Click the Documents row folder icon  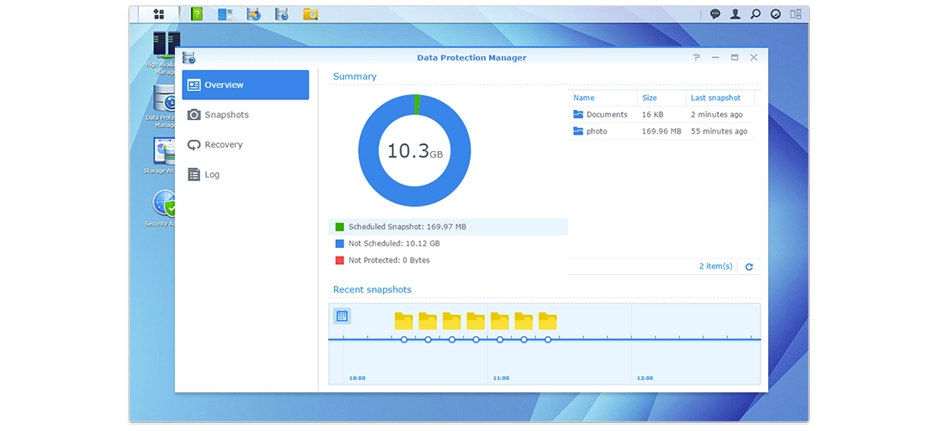(x=578, y=114)
